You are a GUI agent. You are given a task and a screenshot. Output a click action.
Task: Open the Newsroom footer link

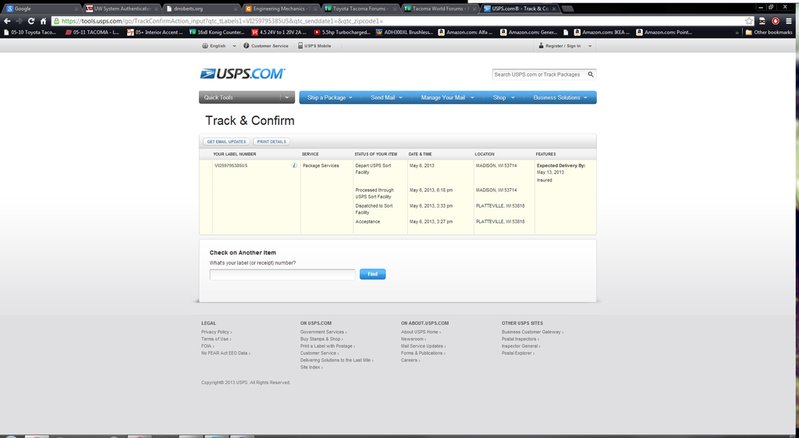point(413,339)
